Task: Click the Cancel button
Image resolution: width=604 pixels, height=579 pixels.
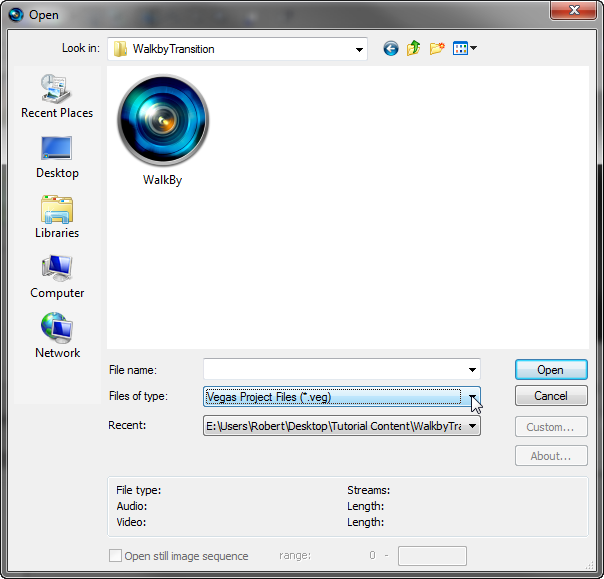Action: click(551, 396)
